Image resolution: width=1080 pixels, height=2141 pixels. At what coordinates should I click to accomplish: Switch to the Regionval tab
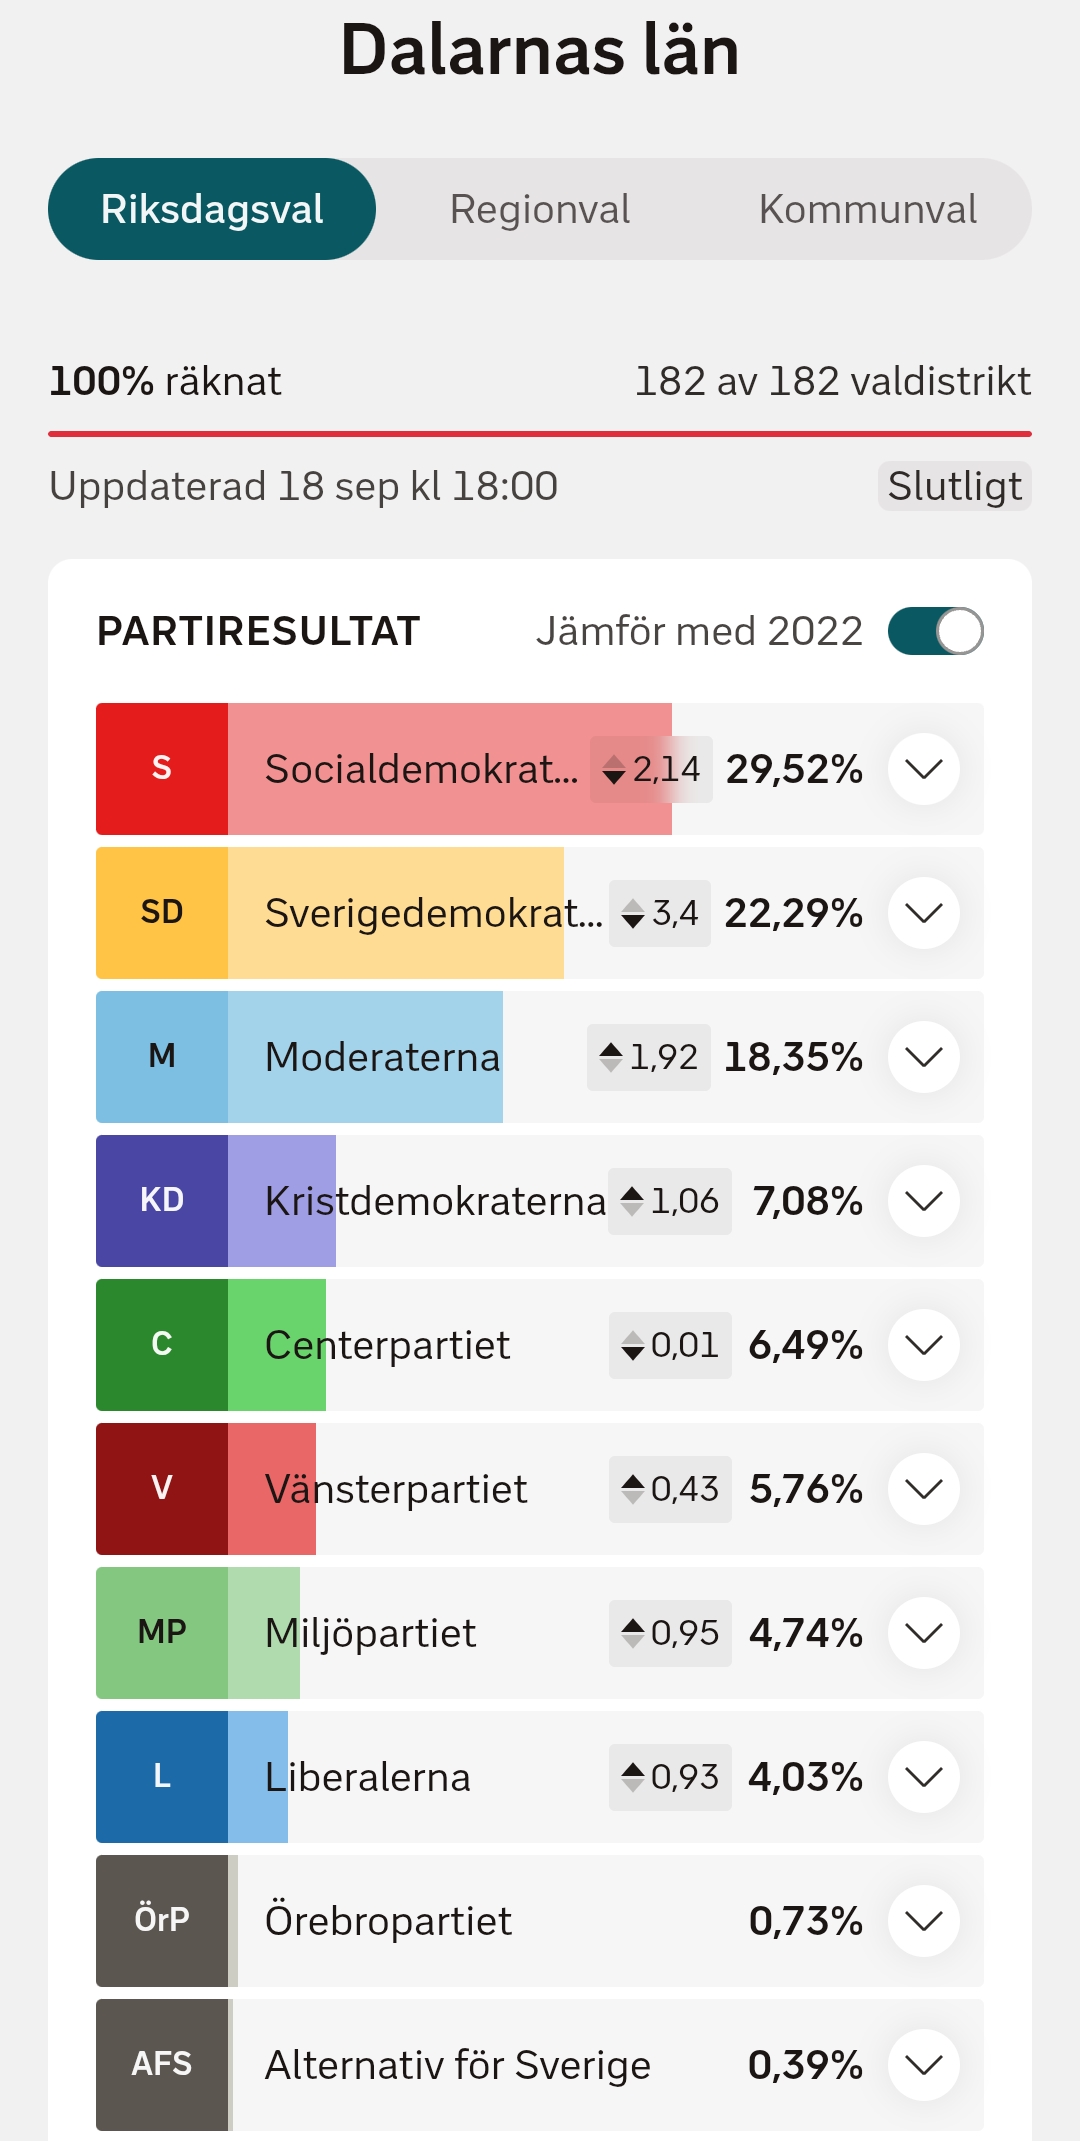[540, 209]
